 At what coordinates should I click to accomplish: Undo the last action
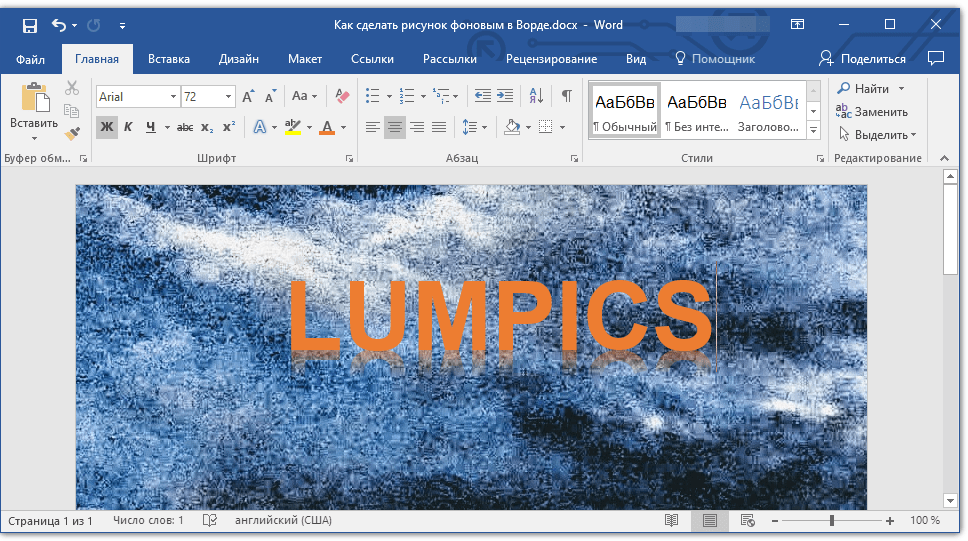click(x=59, y=25)
